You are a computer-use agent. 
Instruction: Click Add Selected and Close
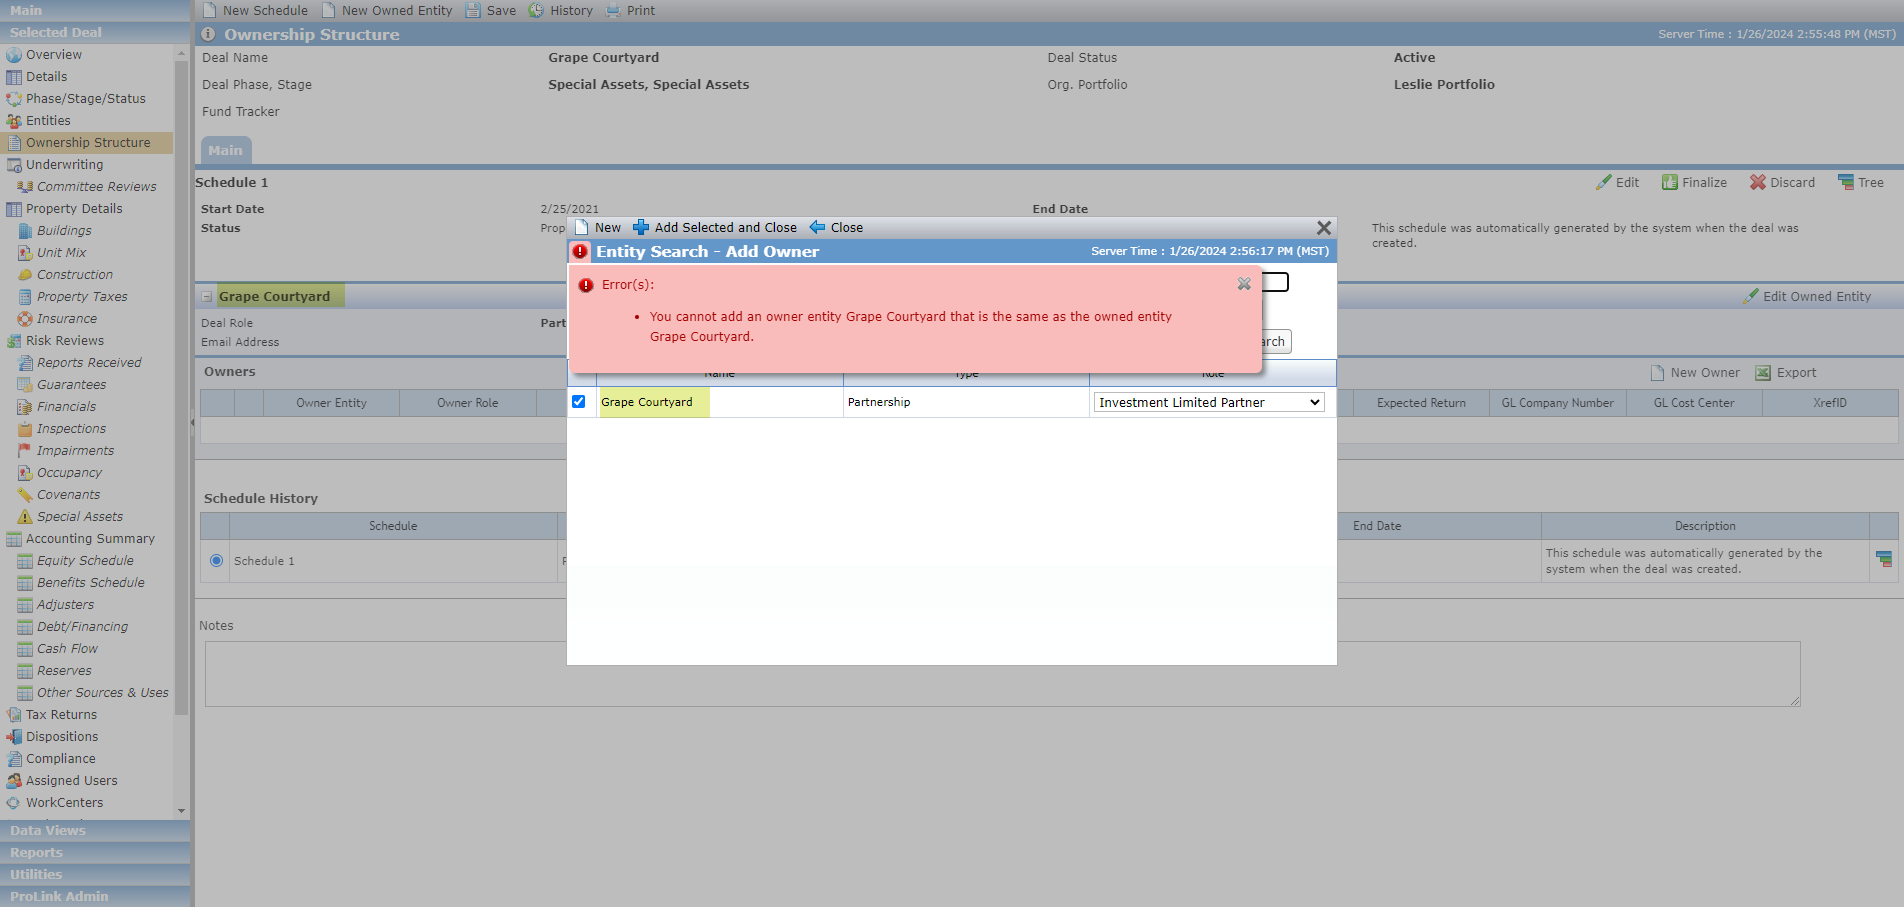[715, 228]
